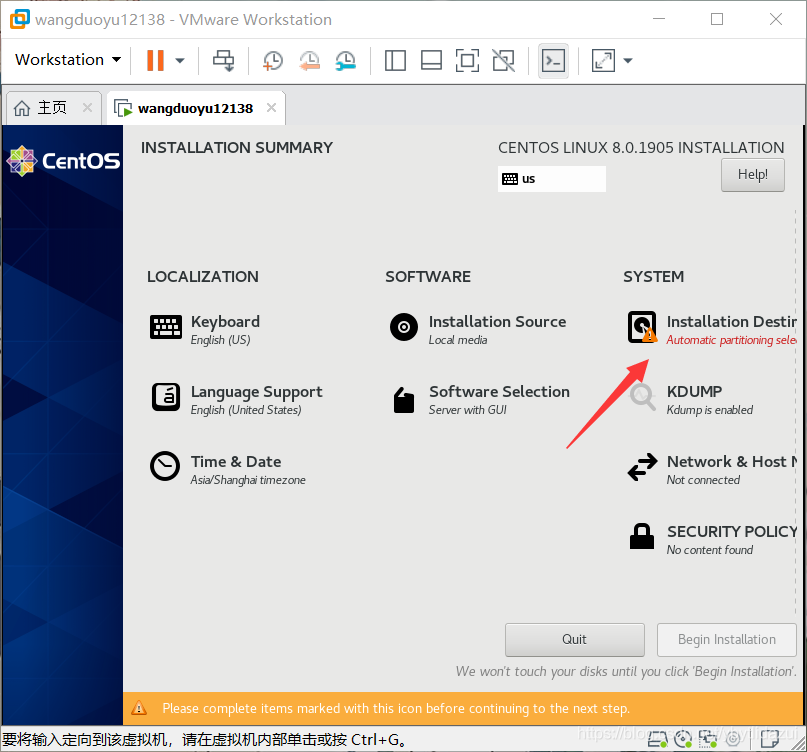The width and height of the screenshot is (807, 752).
Task: Pause the virtual machine with the orange button
Action: [155, 60]
